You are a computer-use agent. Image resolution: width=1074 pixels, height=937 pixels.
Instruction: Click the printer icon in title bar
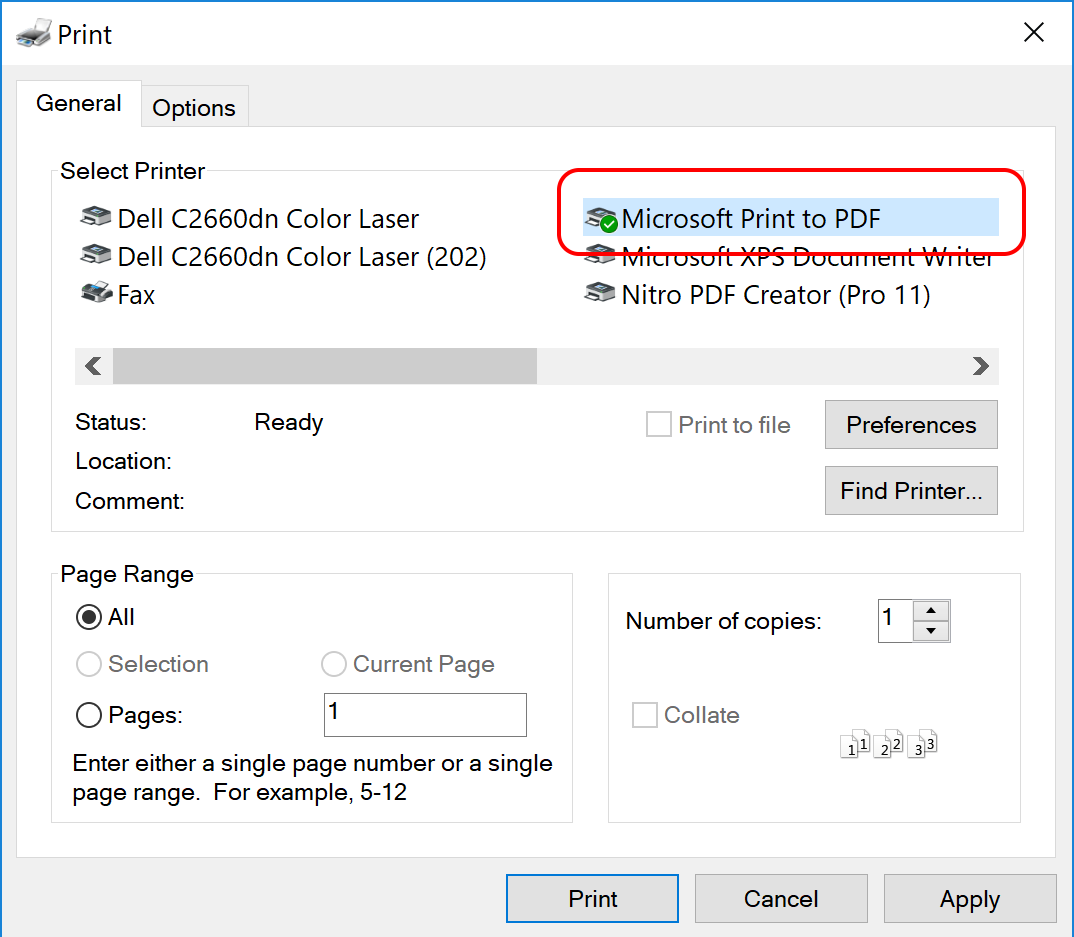(34, 33)
